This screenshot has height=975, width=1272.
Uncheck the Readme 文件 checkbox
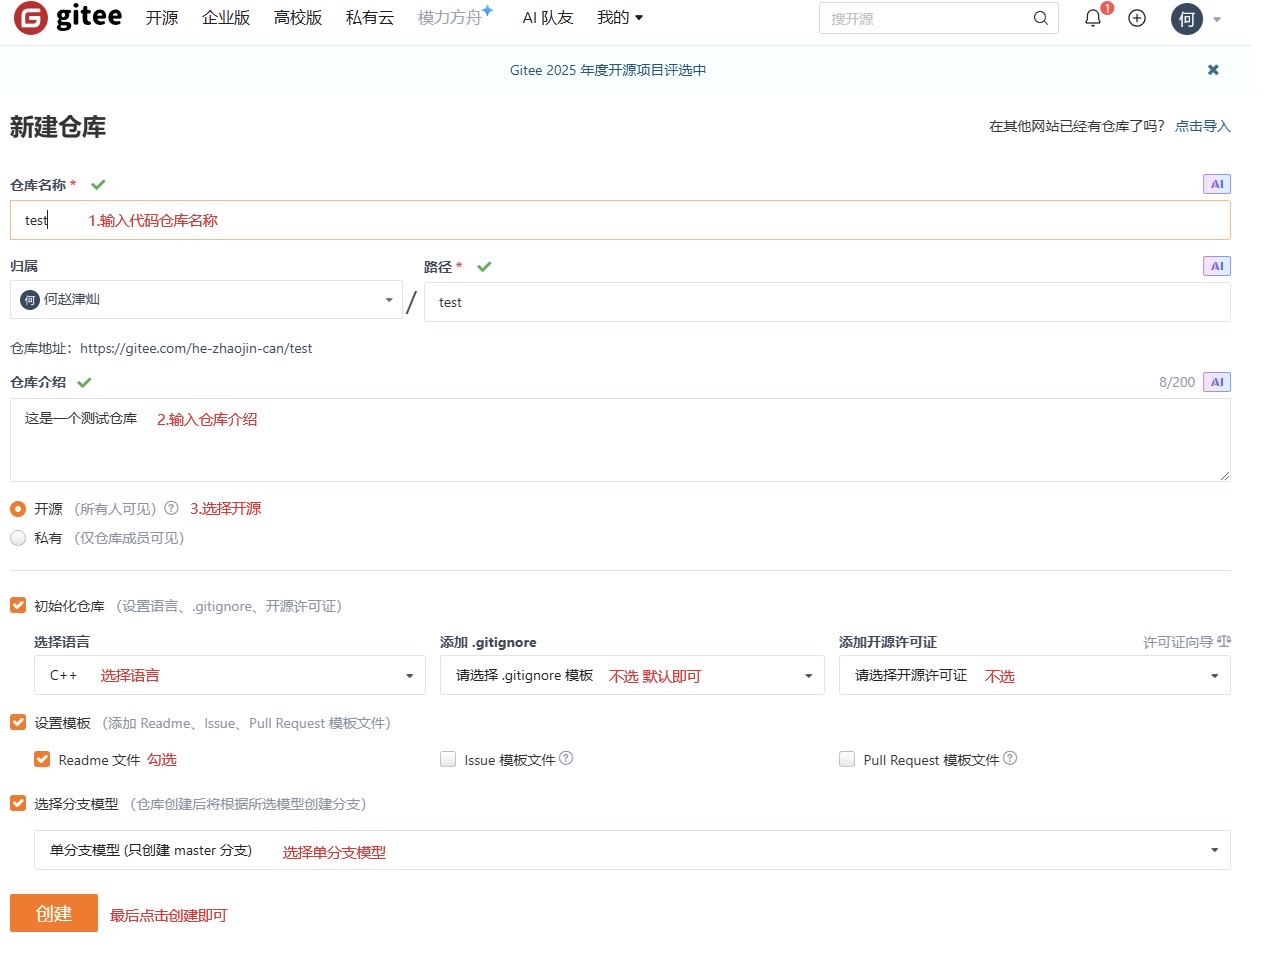pyautogui.click(x=42, y=759)
